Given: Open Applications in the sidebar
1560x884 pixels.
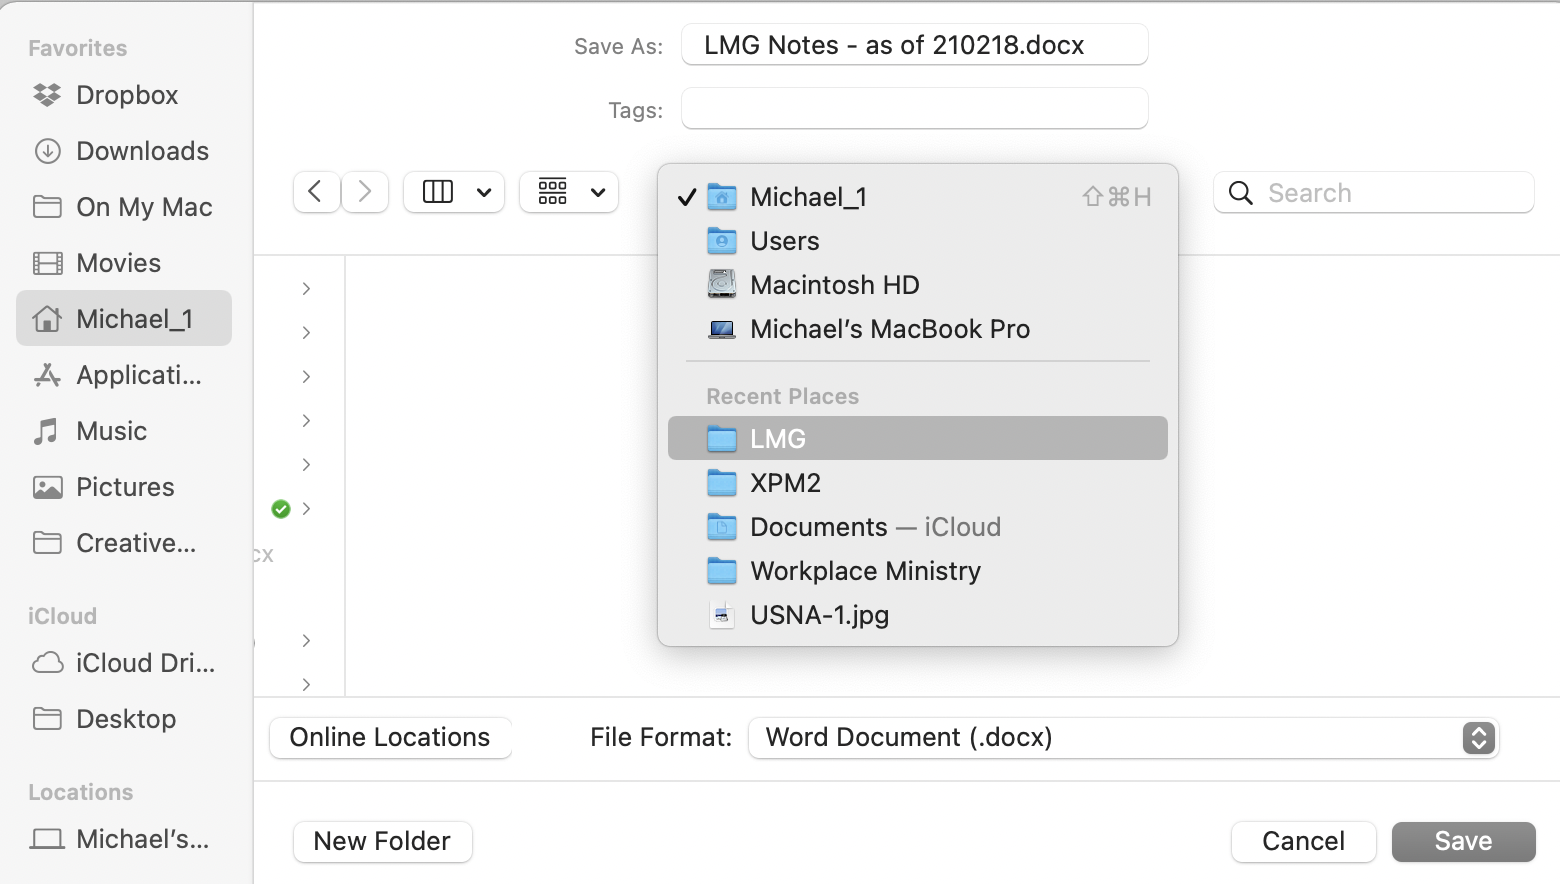Looking at the screenshot, I should coord(124,375).
